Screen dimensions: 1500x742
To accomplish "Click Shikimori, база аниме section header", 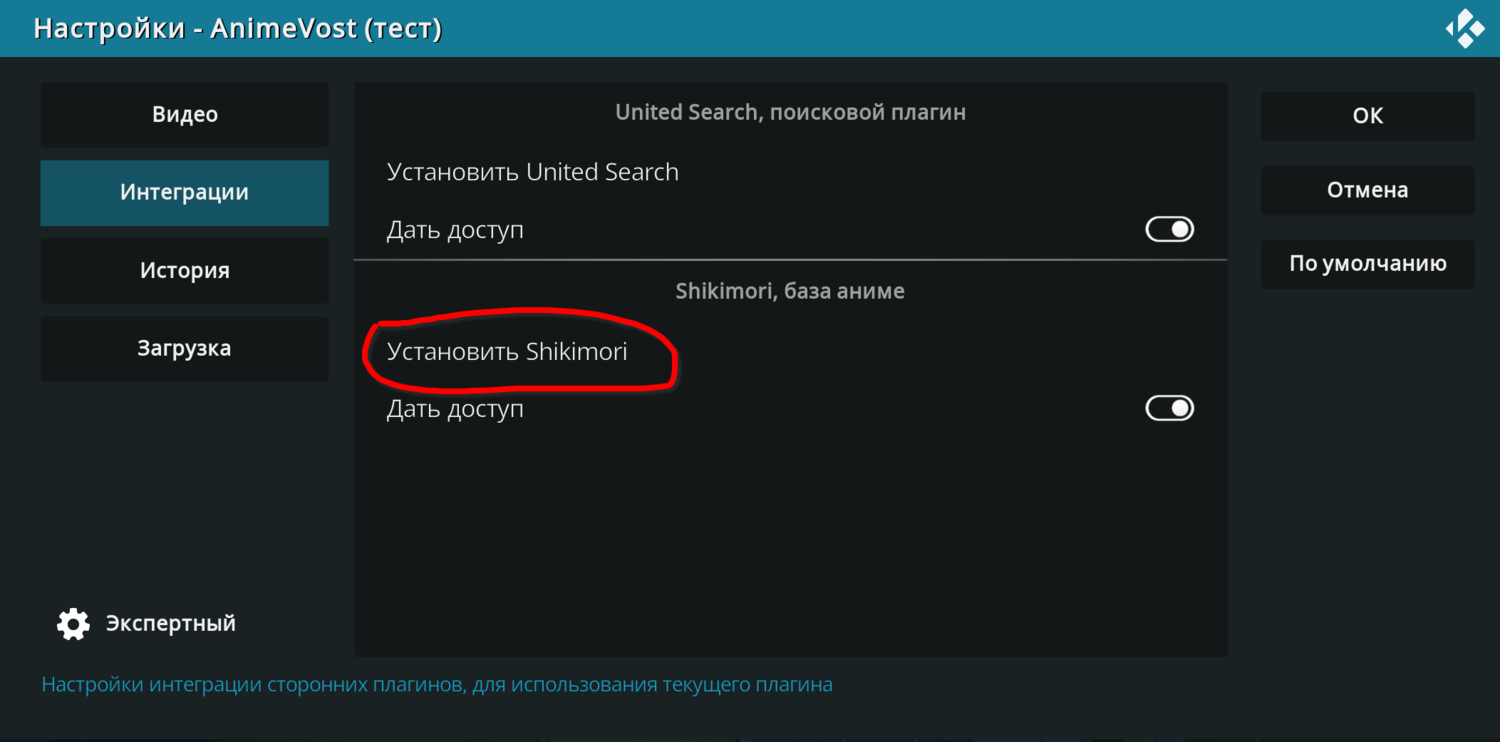I will click(x=790, y=292).
